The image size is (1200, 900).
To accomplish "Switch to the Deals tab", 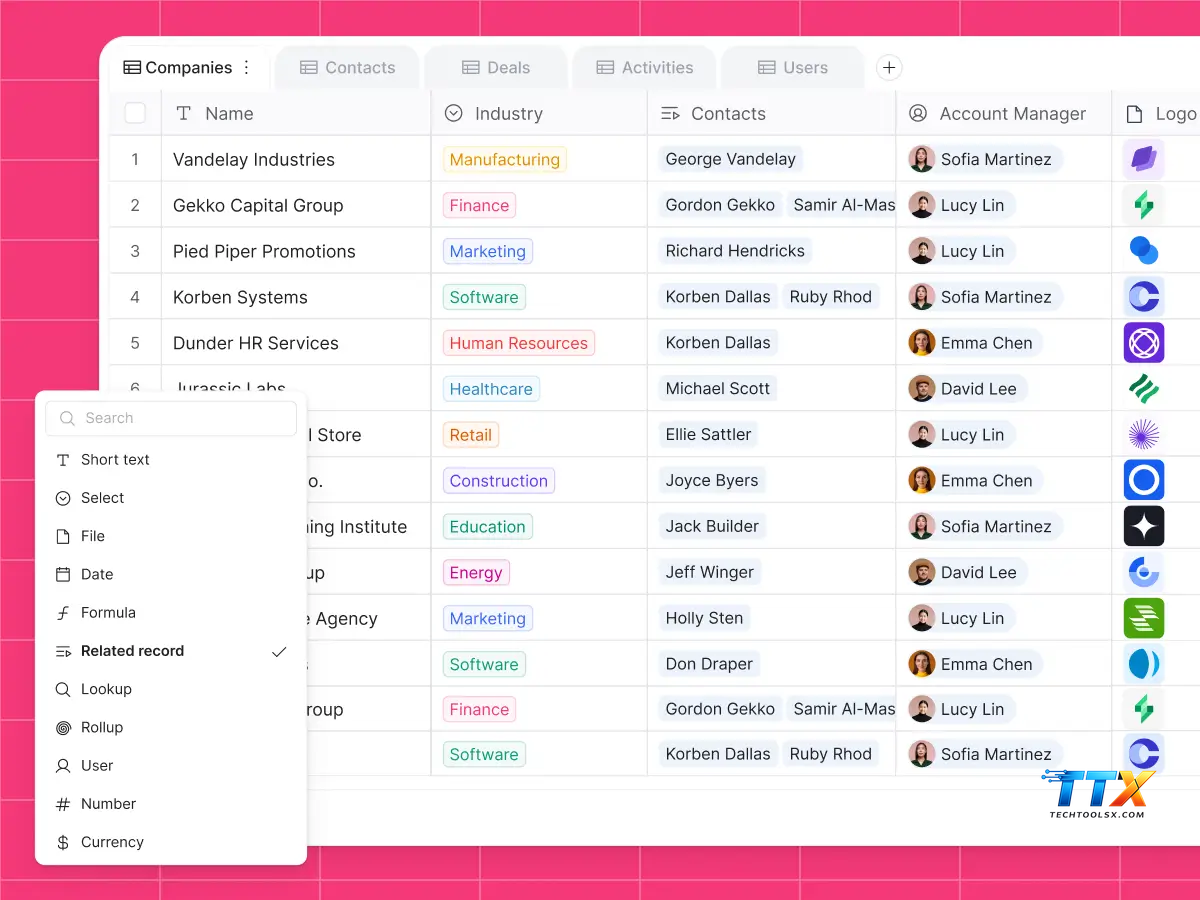I will 496,68.
